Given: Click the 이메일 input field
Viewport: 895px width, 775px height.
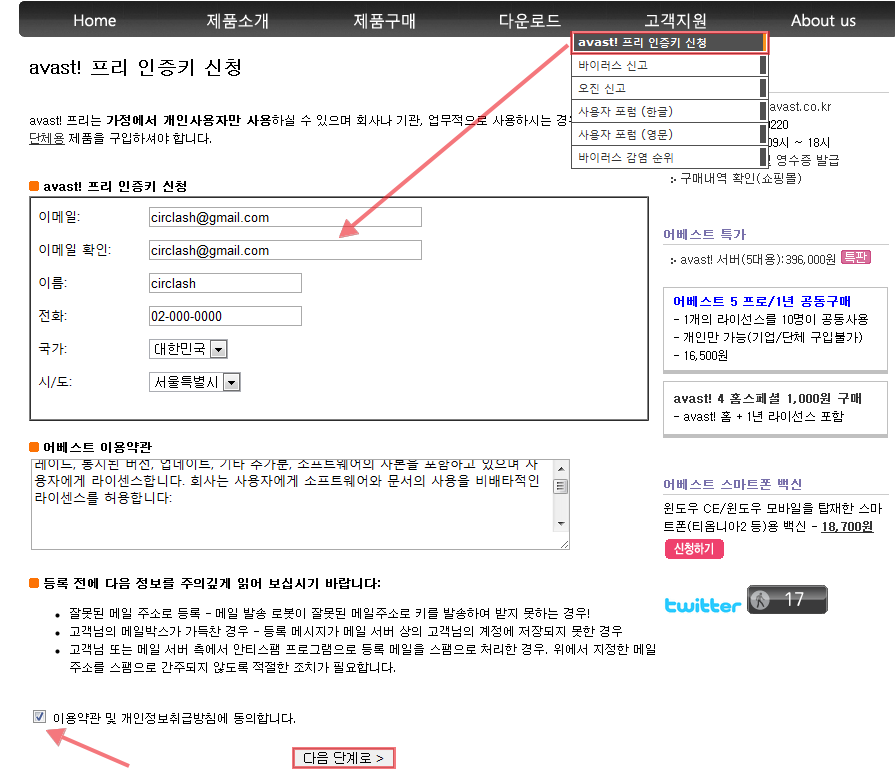Looking at the screenshot, I should coord(285,217).
